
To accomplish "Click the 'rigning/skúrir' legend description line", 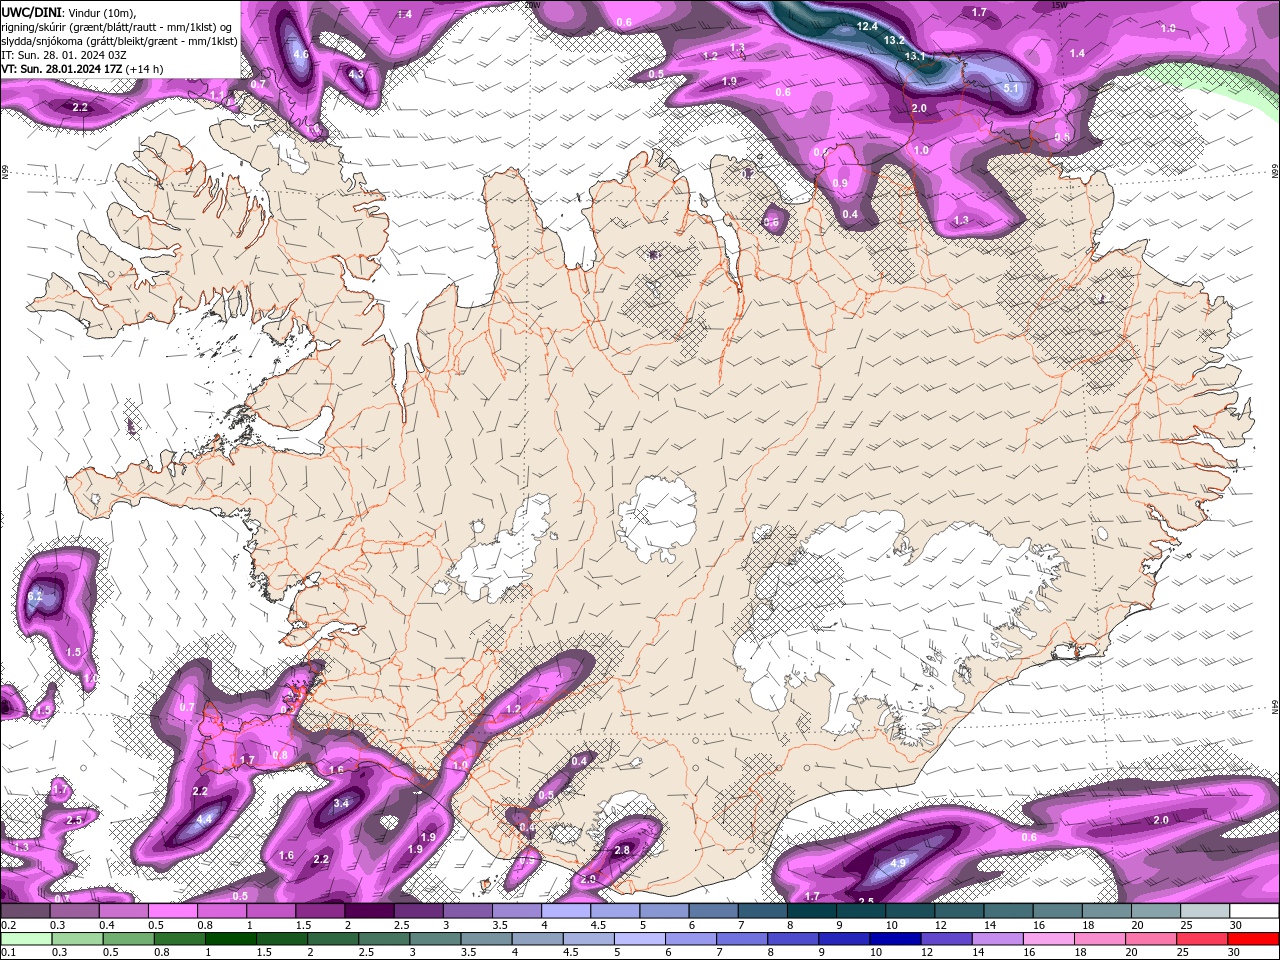I will (x=116, y=27).
